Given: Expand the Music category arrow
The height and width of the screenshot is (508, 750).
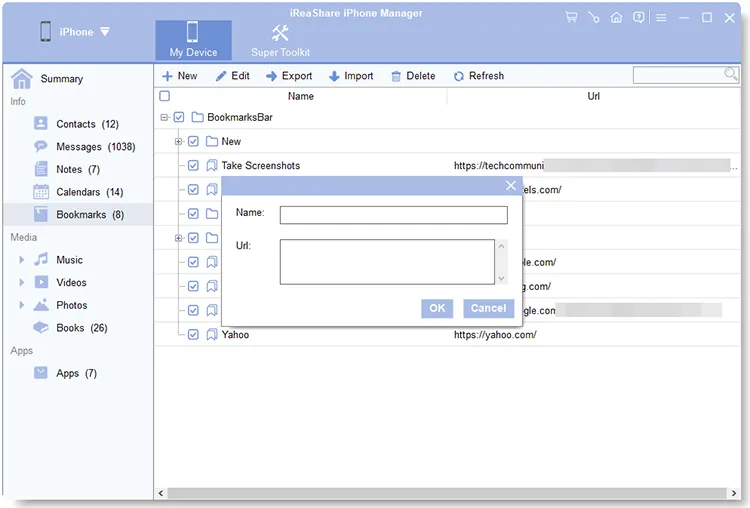Looking at the screenshot, I should coord(22,259).
